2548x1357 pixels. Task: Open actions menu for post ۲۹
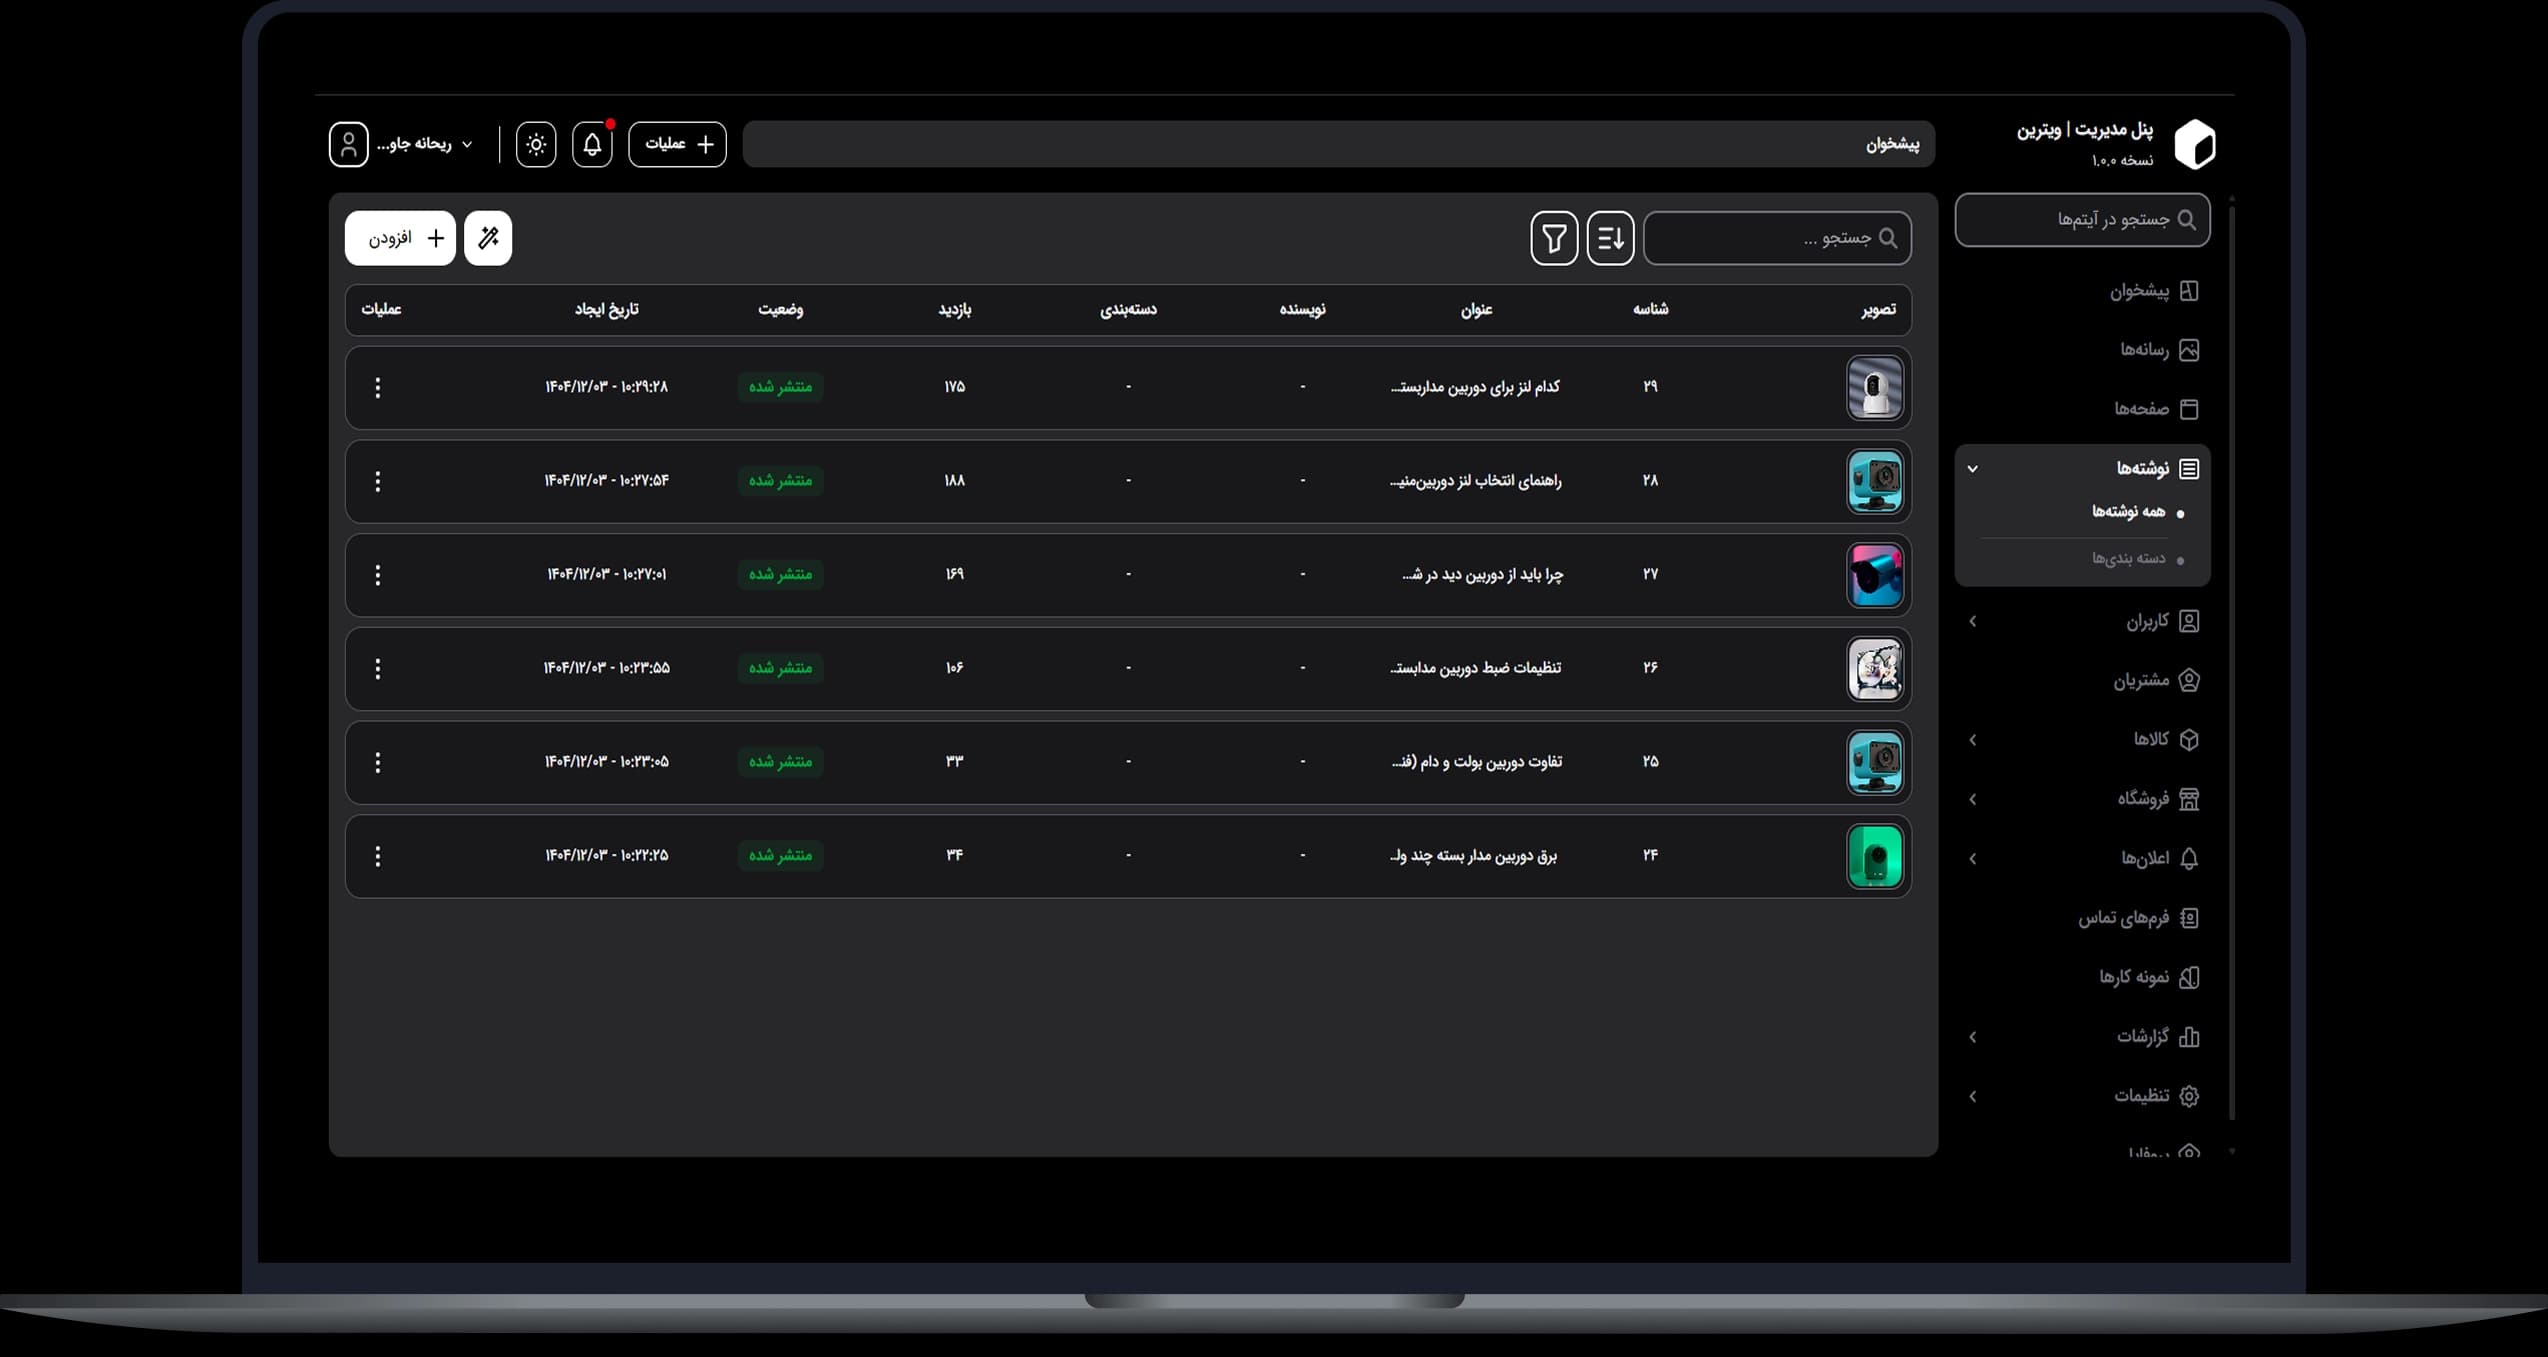click(x=377, y=388)
